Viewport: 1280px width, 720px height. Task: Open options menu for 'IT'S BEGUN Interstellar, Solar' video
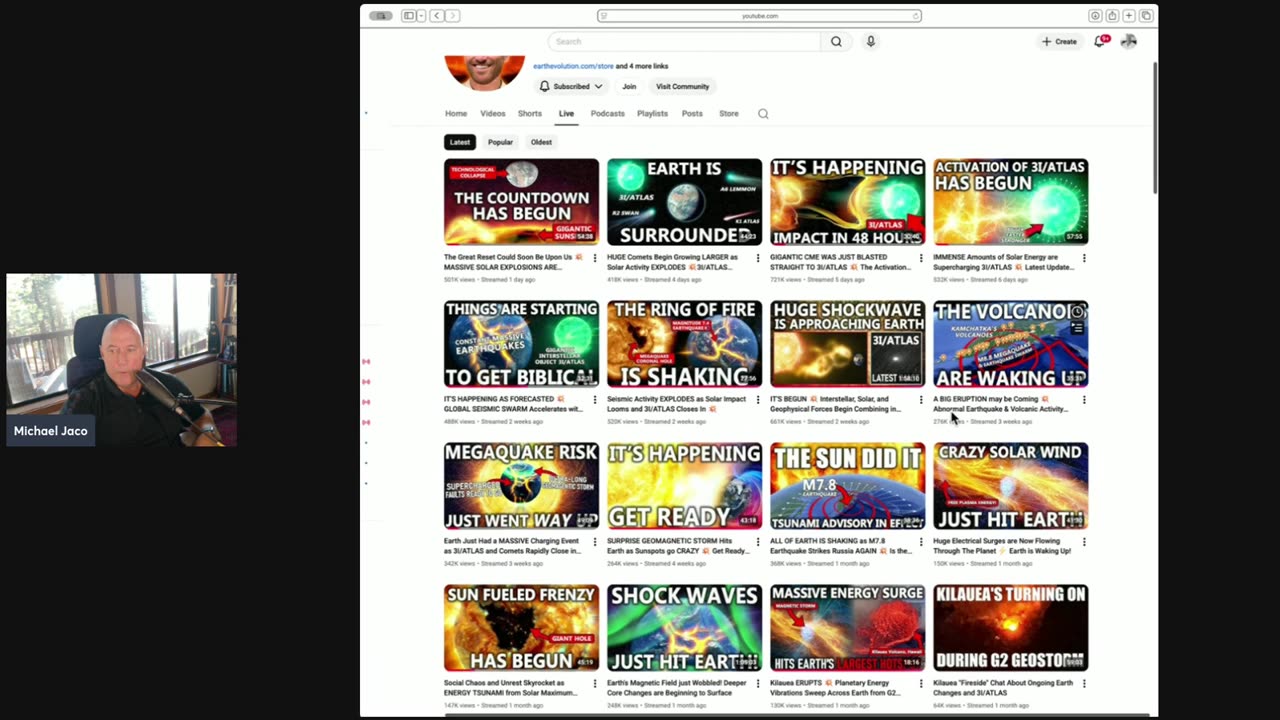point(921,400)
